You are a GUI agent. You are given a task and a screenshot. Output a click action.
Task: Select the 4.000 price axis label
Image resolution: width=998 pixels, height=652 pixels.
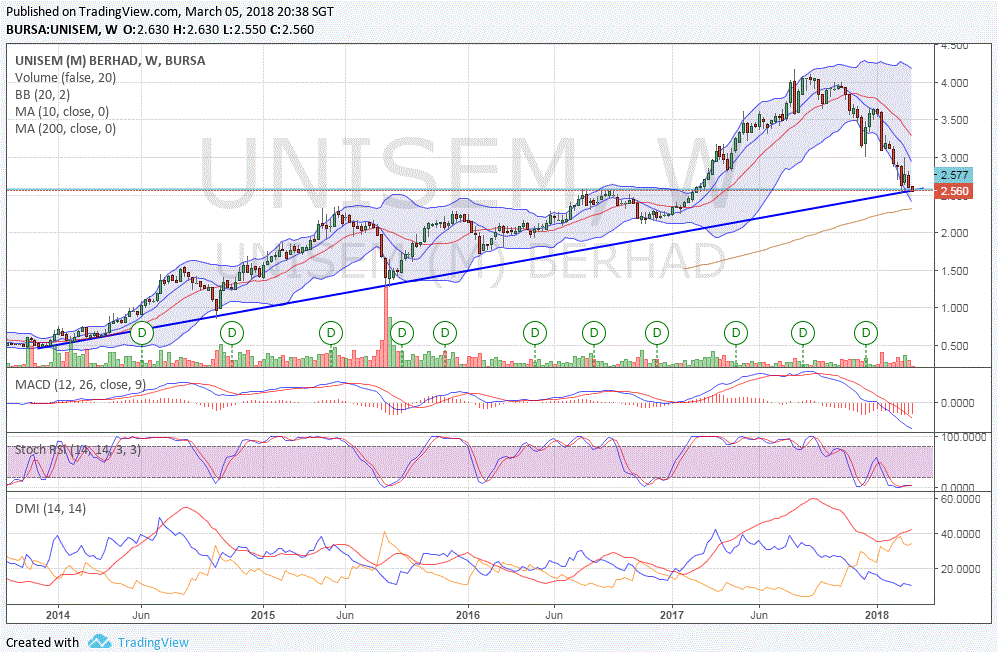[954, 83]
